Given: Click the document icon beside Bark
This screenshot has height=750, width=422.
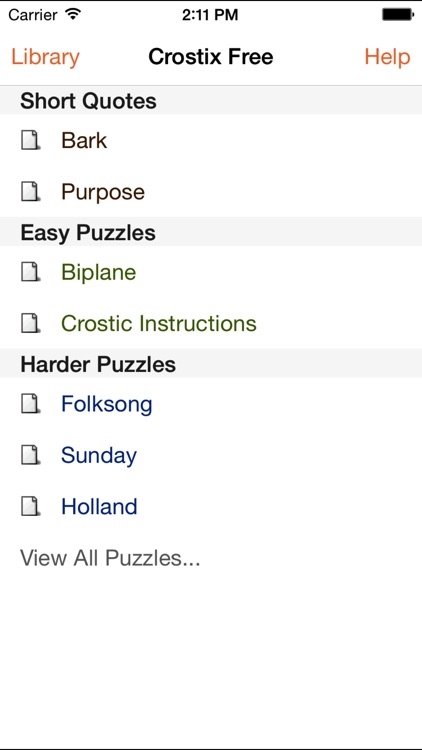Looking at the screenshot, I should point(31,140).
